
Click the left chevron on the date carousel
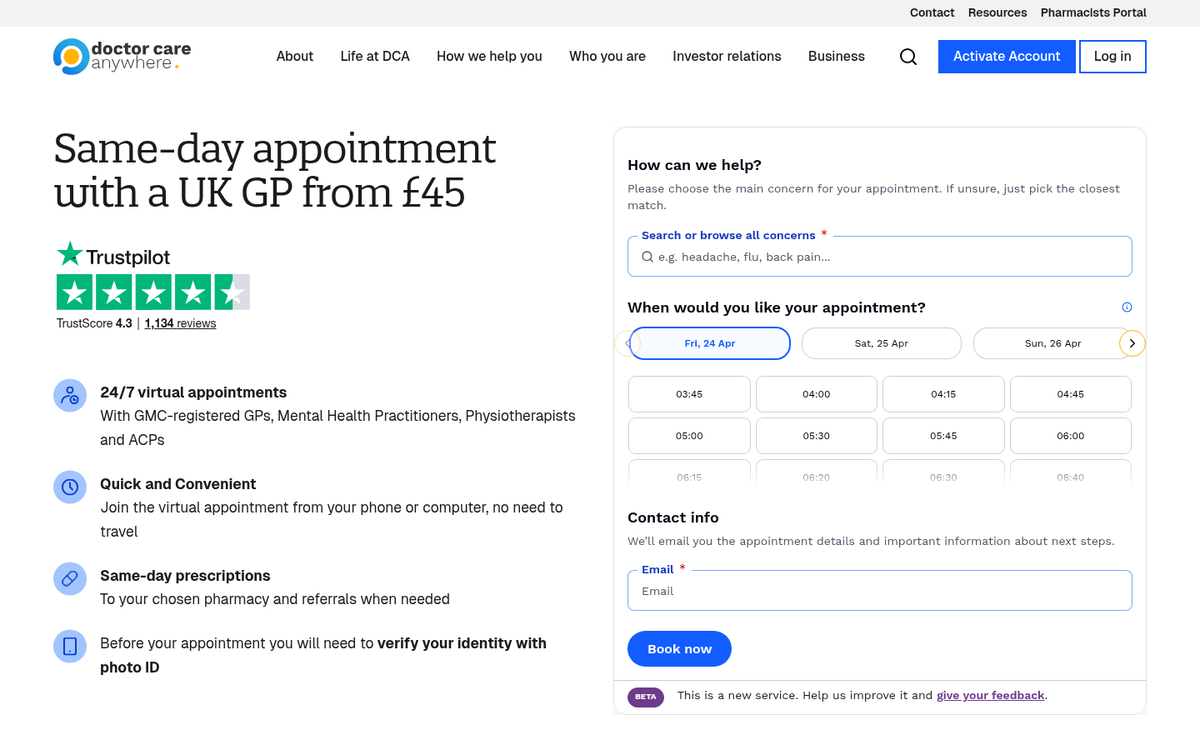[627, 343]
